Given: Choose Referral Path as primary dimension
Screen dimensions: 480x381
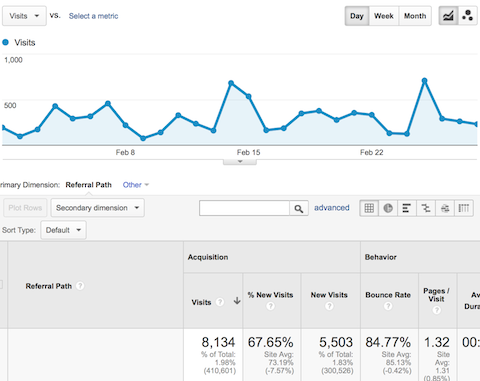Looking at the screenshot, I should (88, 185).
